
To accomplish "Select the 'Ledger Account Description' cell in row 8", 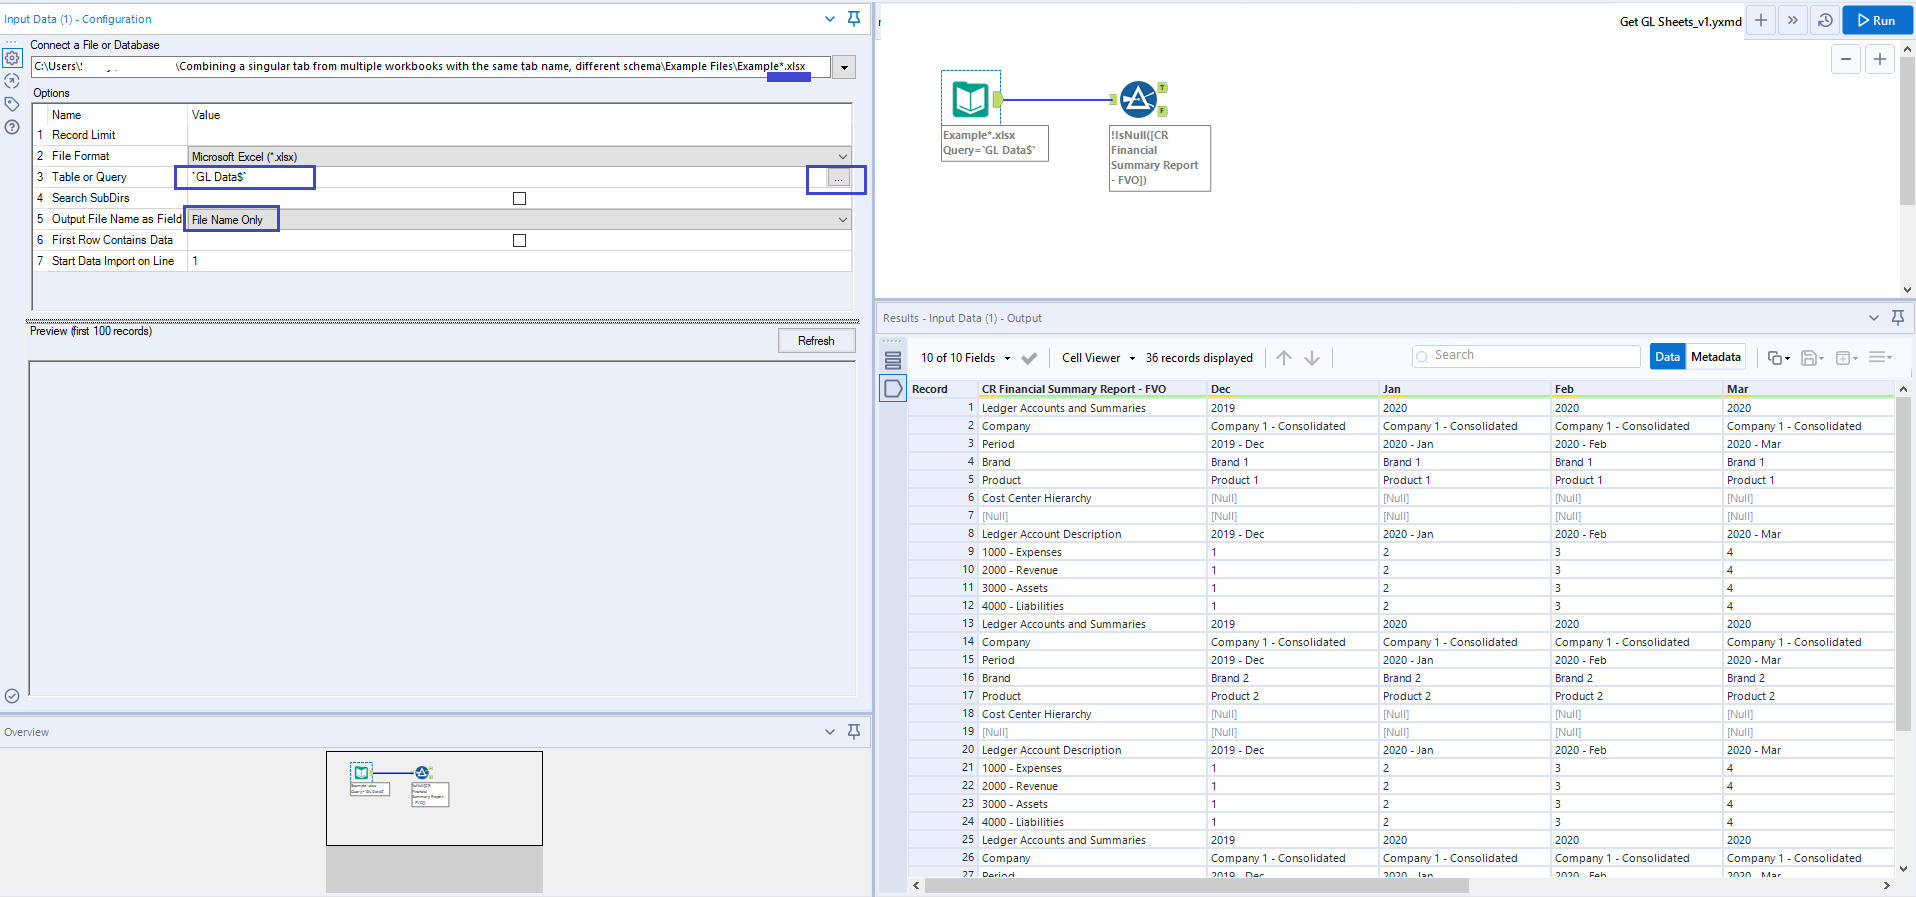I will coord(1092,534).
